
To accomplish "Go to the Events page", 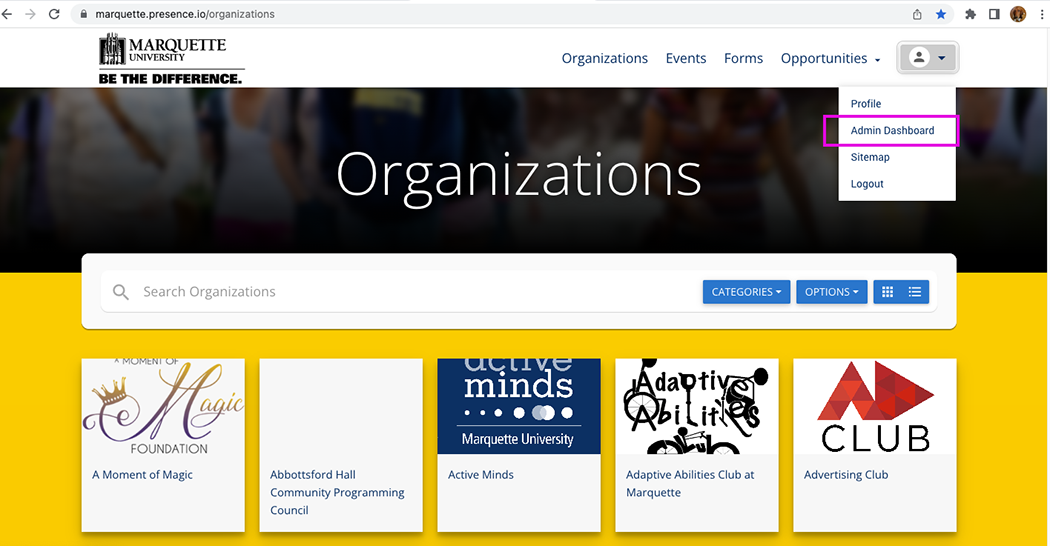I will [x=686, y=58].
